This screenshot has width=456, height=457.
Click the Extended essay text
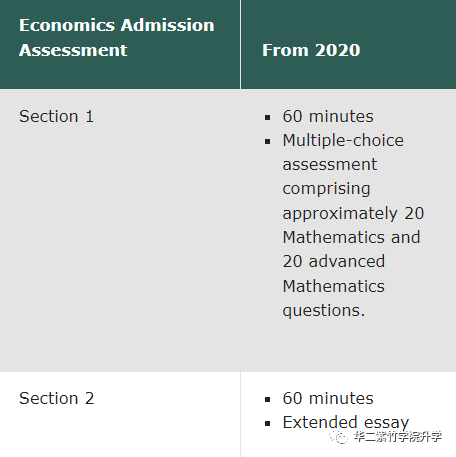pos(346,423)
